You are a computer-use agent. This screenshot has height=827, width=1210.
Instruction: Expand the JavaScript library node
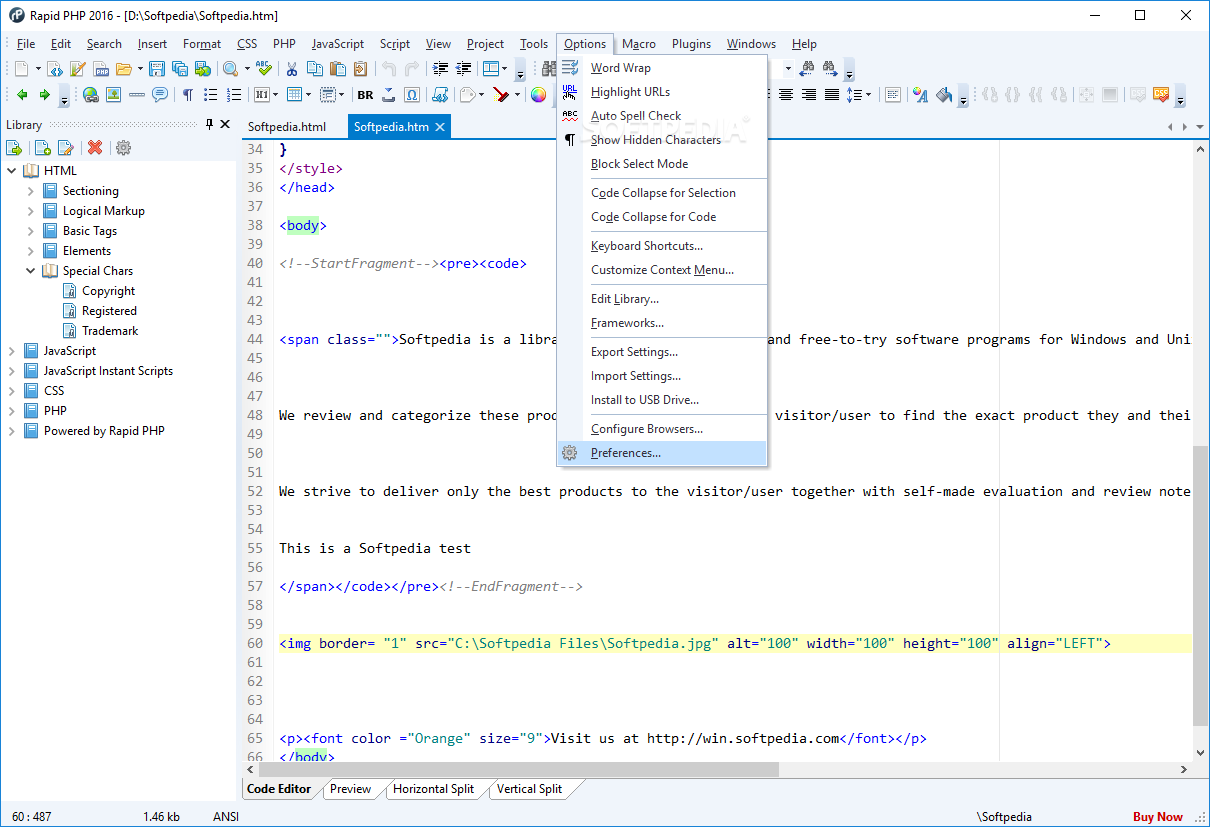coord(12,351)
